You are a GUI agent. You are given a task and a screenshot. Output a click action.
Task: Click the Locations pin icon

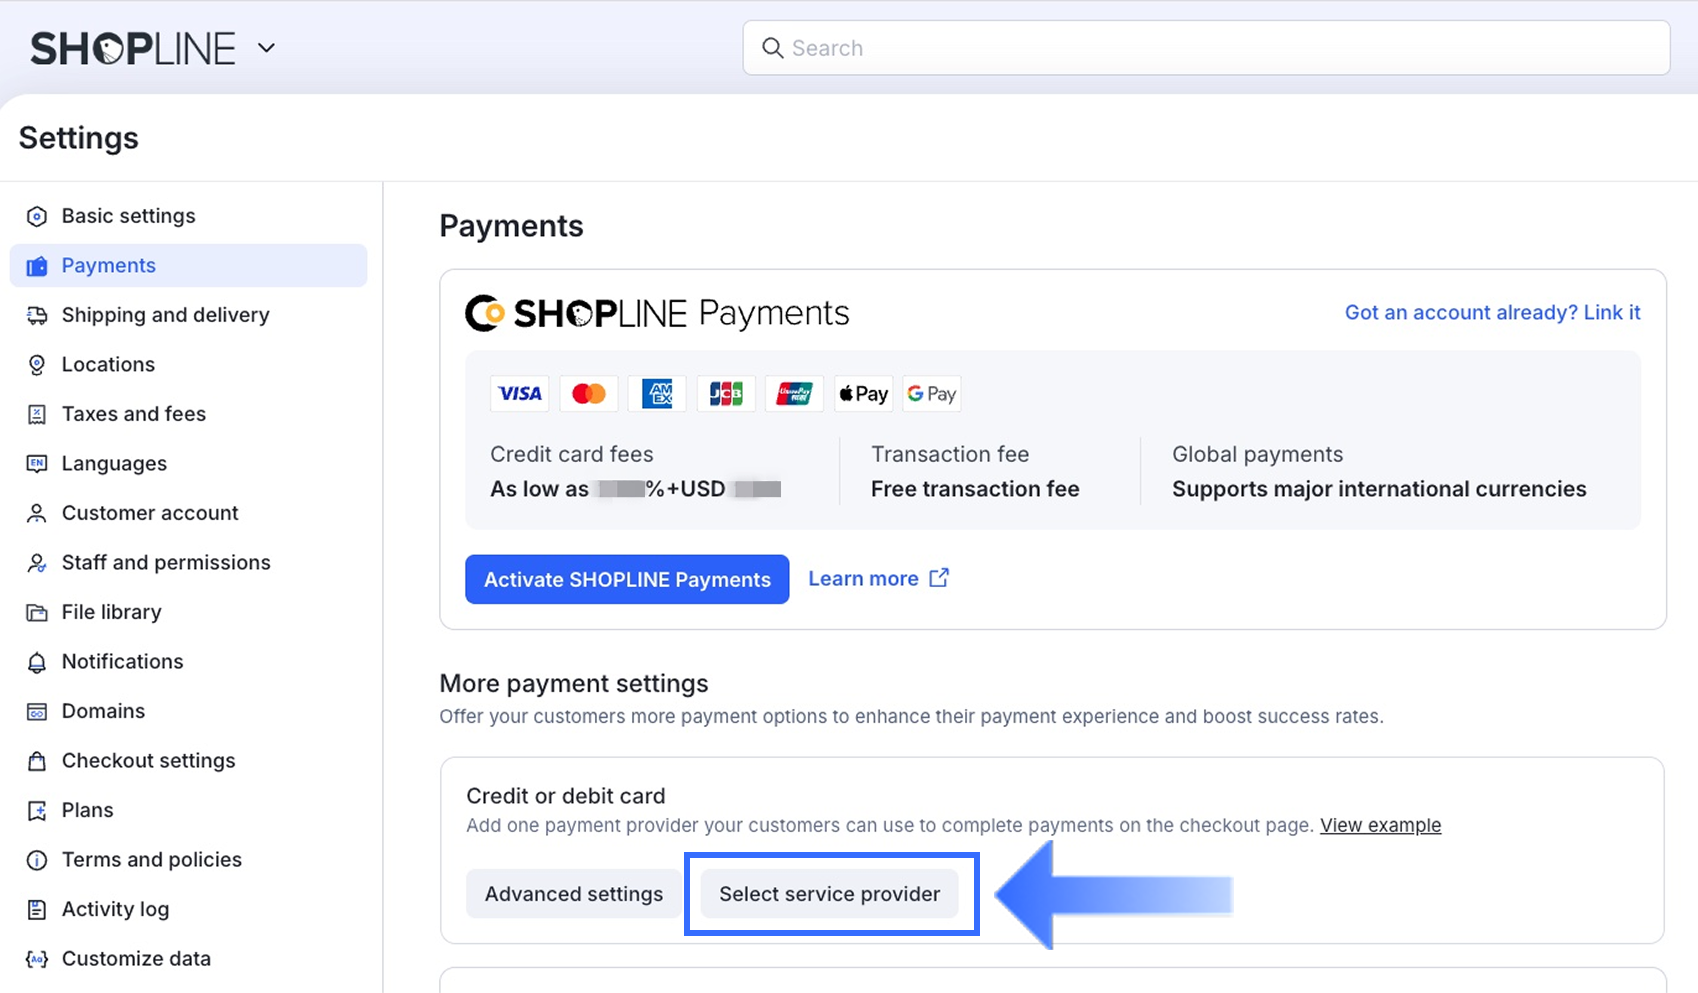pyautogui.click(x=37, y=365)
